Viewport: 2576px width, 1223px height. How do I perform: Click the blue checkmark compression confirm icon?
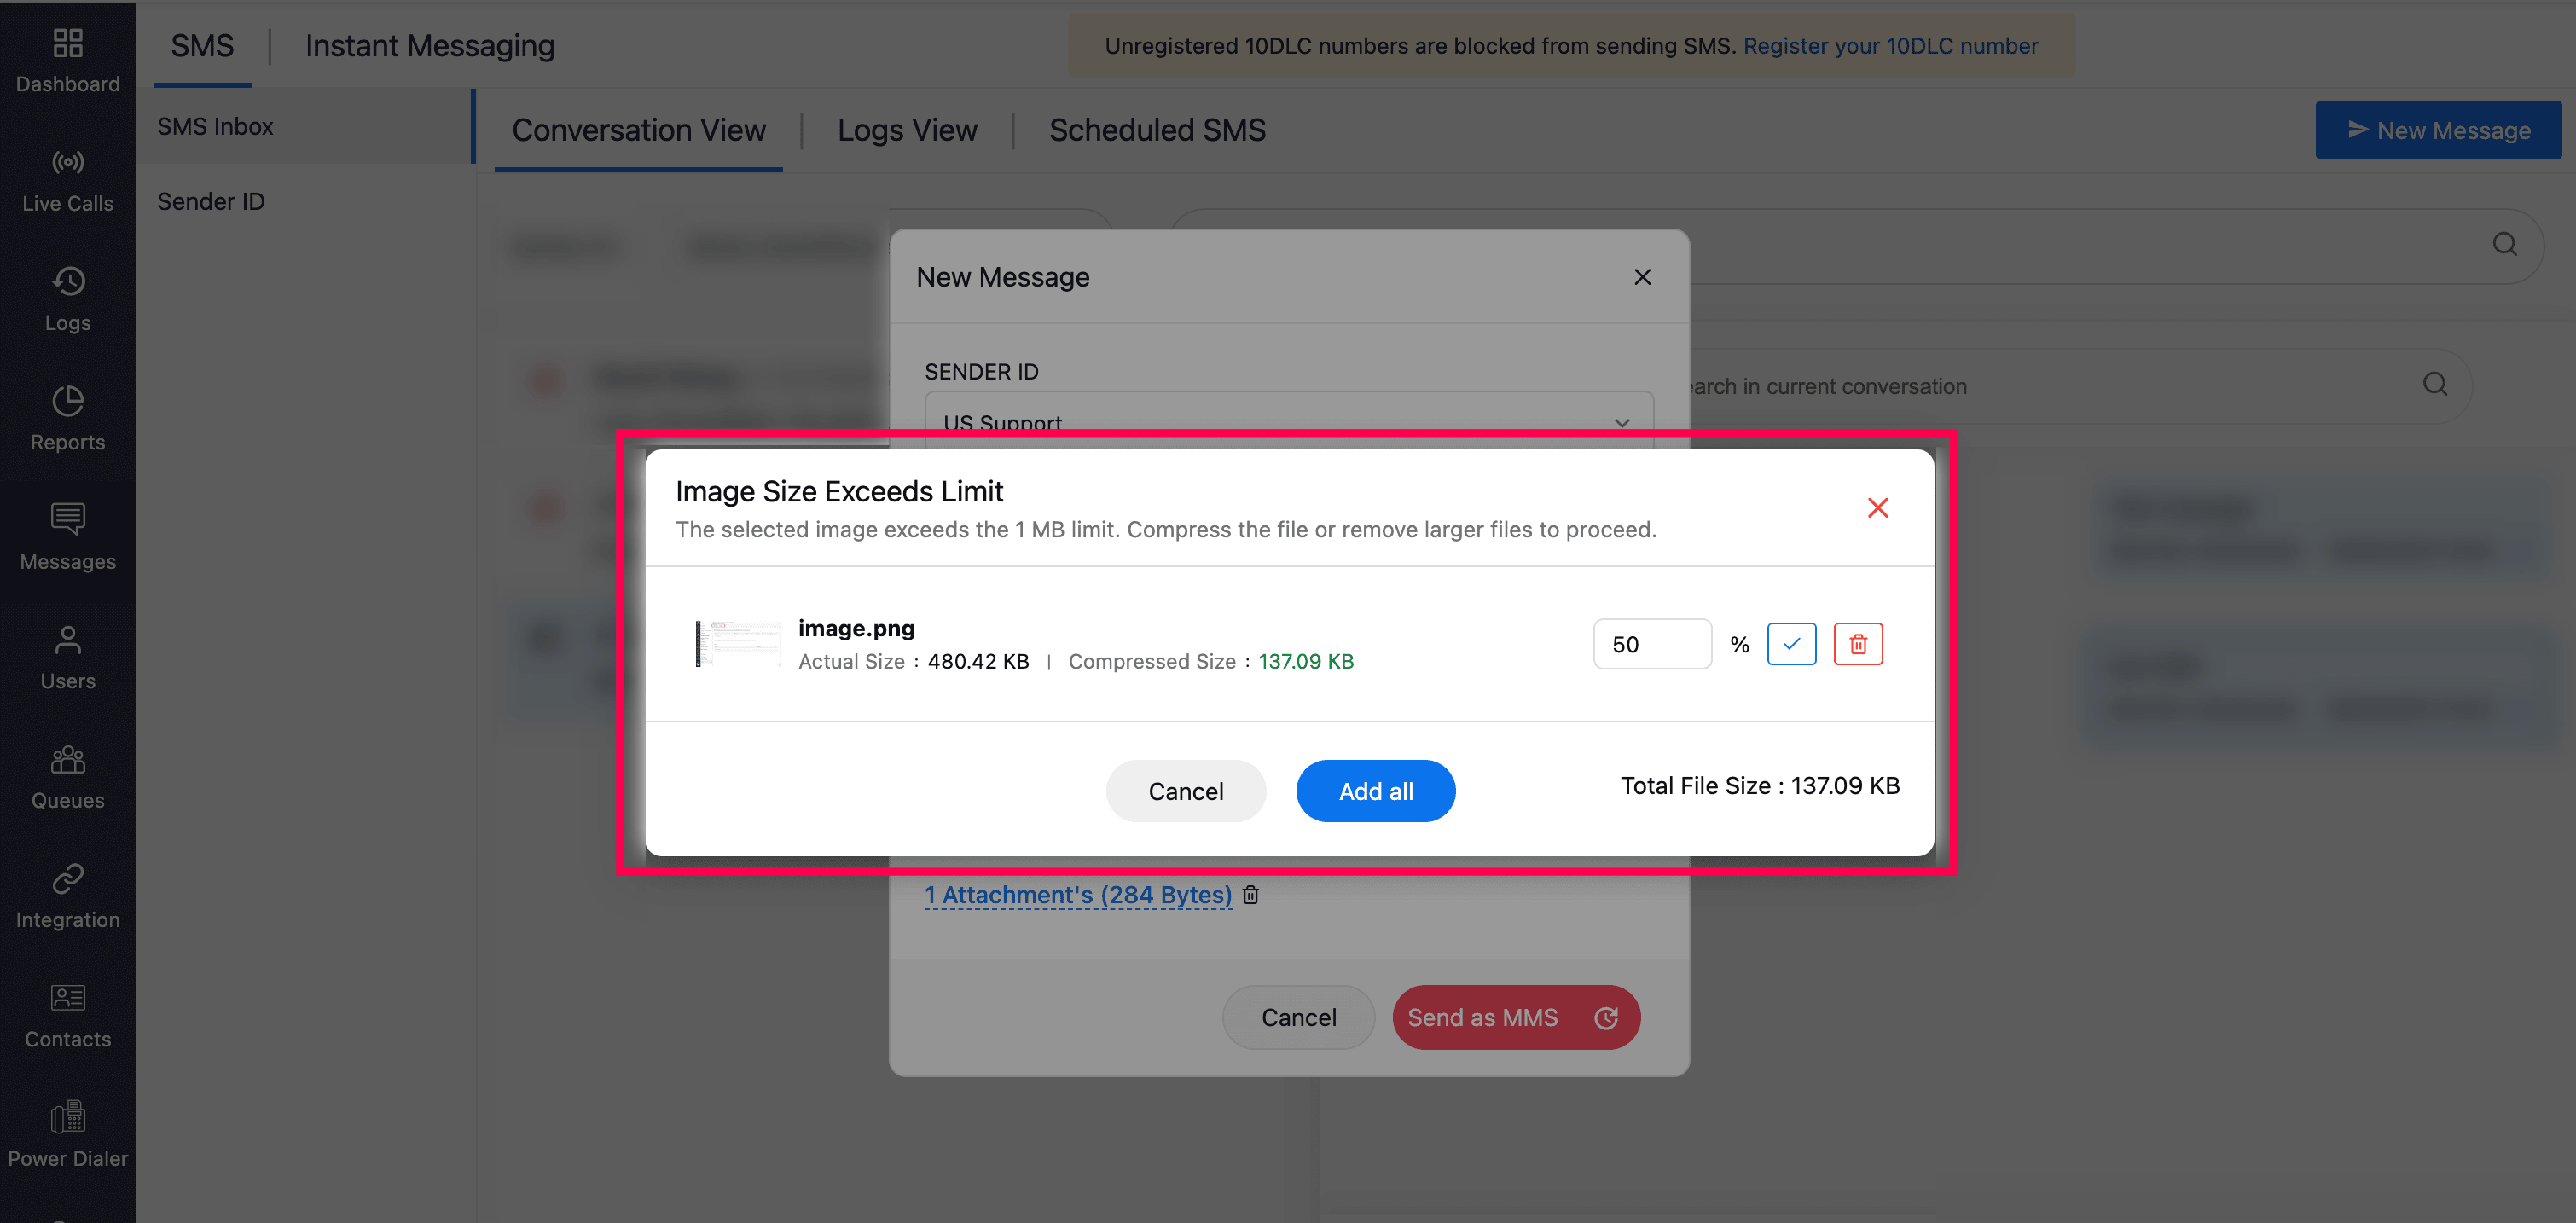click(x=1791, y=644)
